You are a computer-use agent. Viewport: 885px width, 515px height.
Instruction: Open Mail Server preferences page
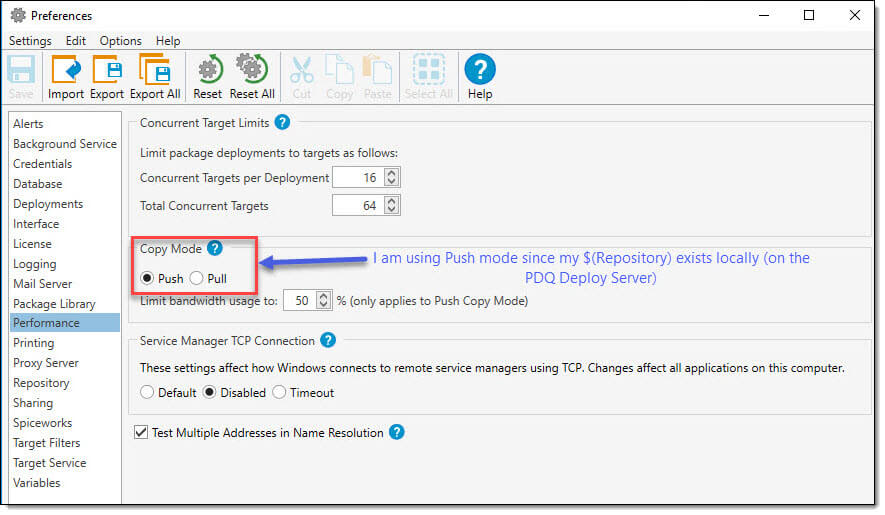tap(65, 283)
